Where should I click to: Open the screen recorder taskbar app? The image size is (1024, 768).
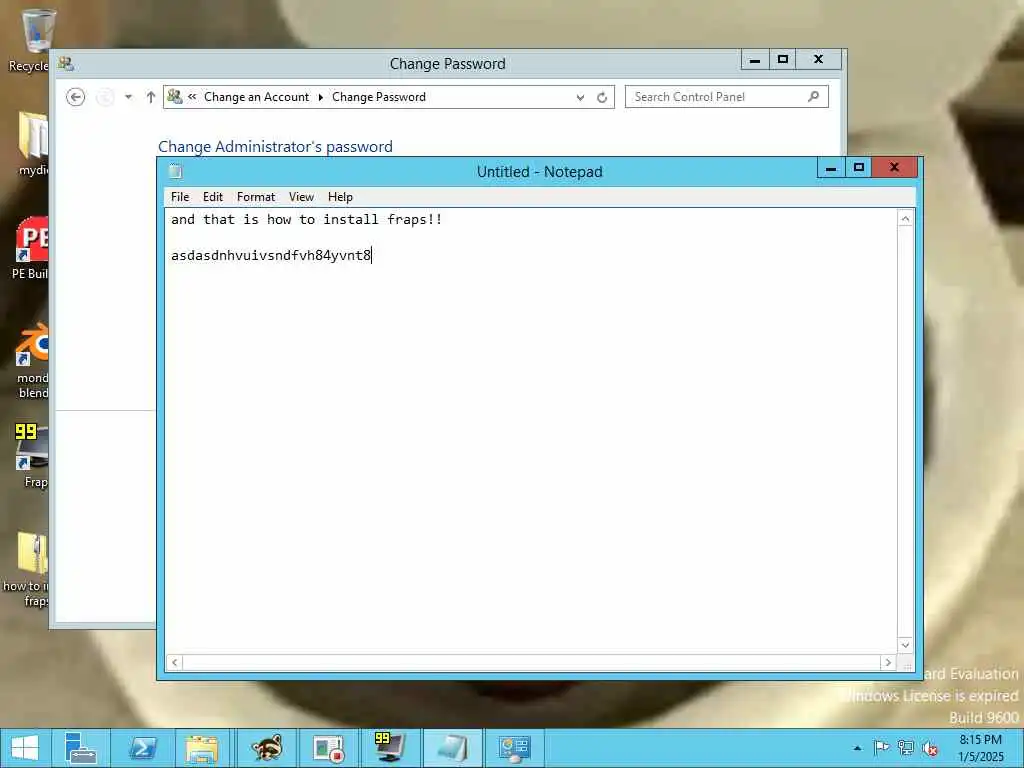(328, 748)
